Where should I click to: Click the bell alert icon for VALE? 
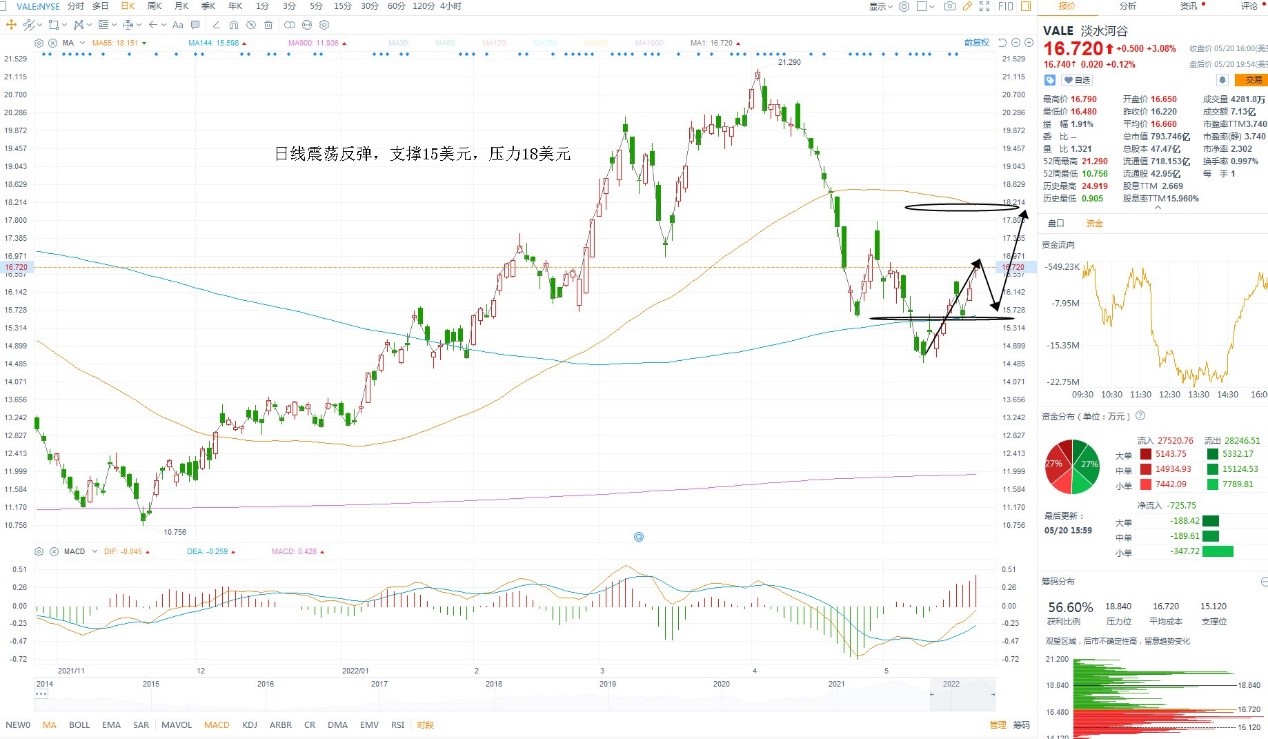tap(1222, 79)
